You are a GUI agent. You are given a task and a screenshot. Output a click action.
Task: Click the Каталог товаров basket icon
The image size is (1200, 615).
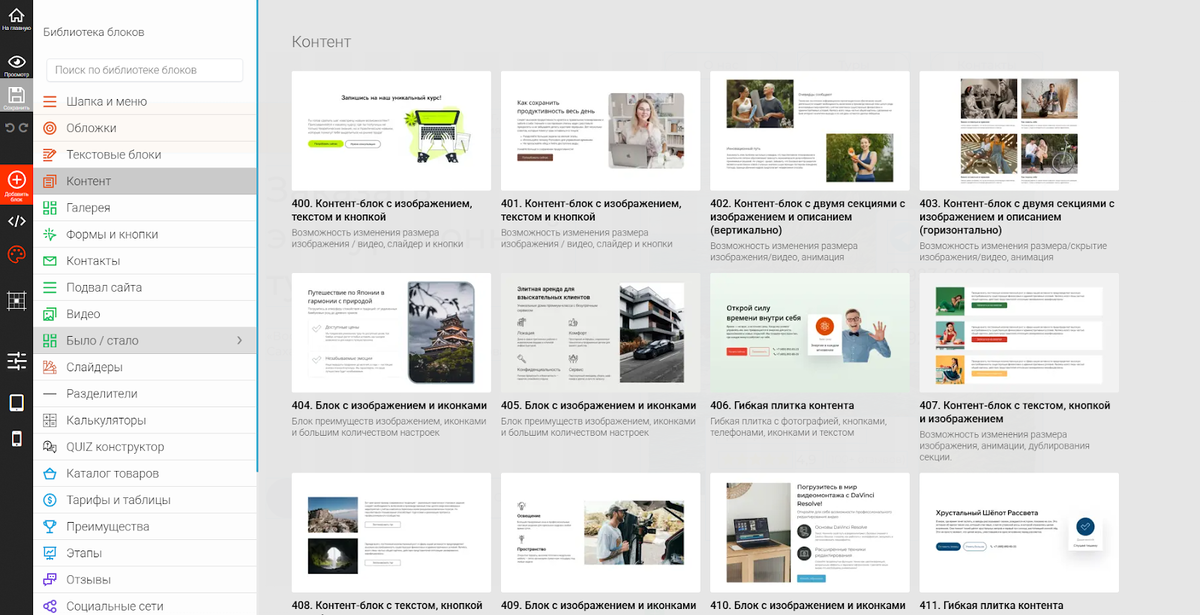pyautogui.click(x=50, y=473)
